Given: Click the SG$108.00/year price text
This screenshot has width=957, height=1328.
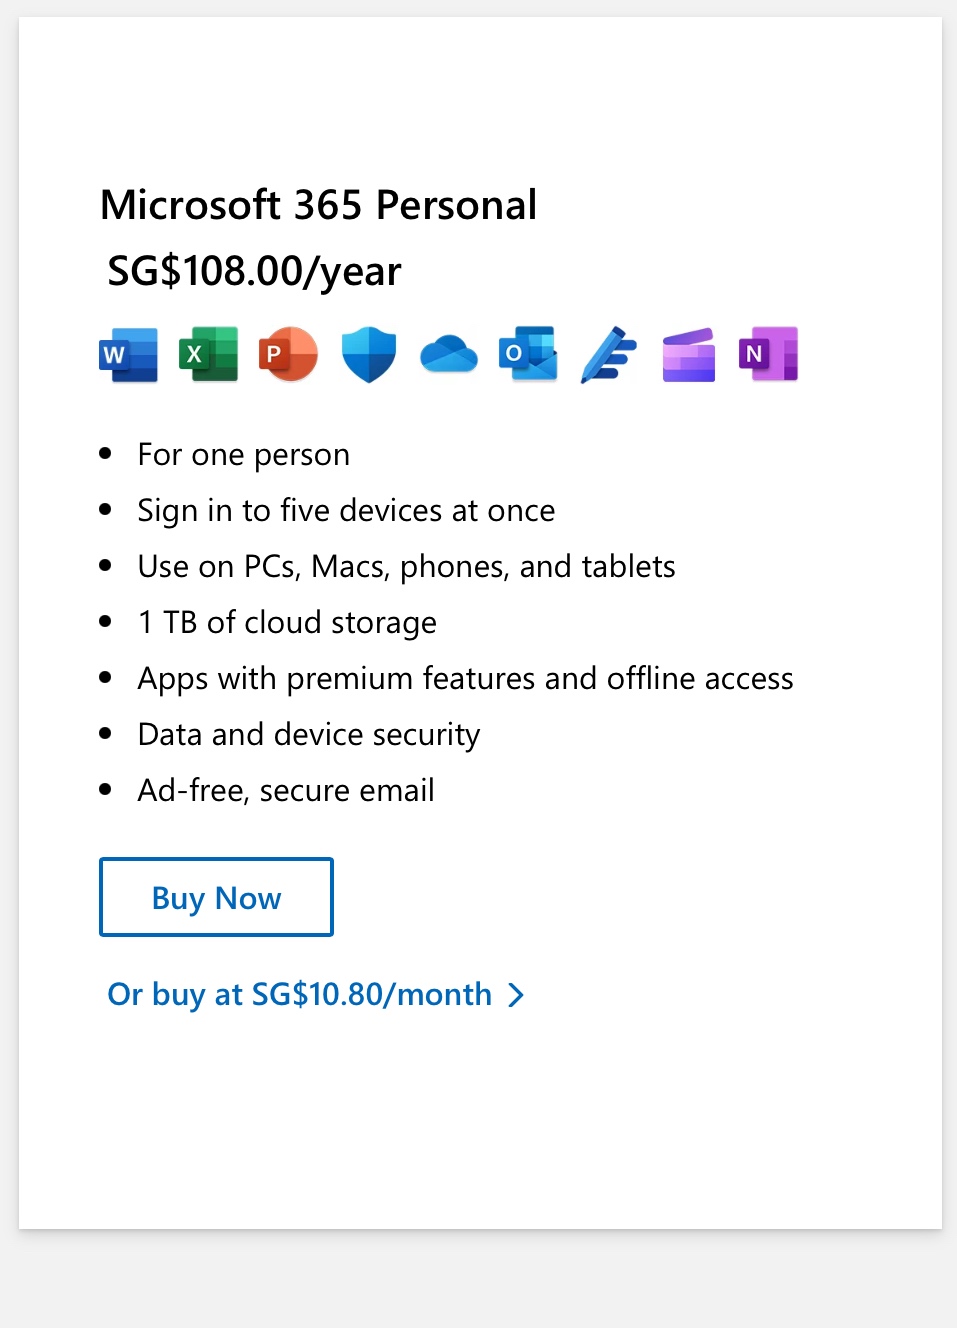Looking at the screenshot, I should coord(254,271).
